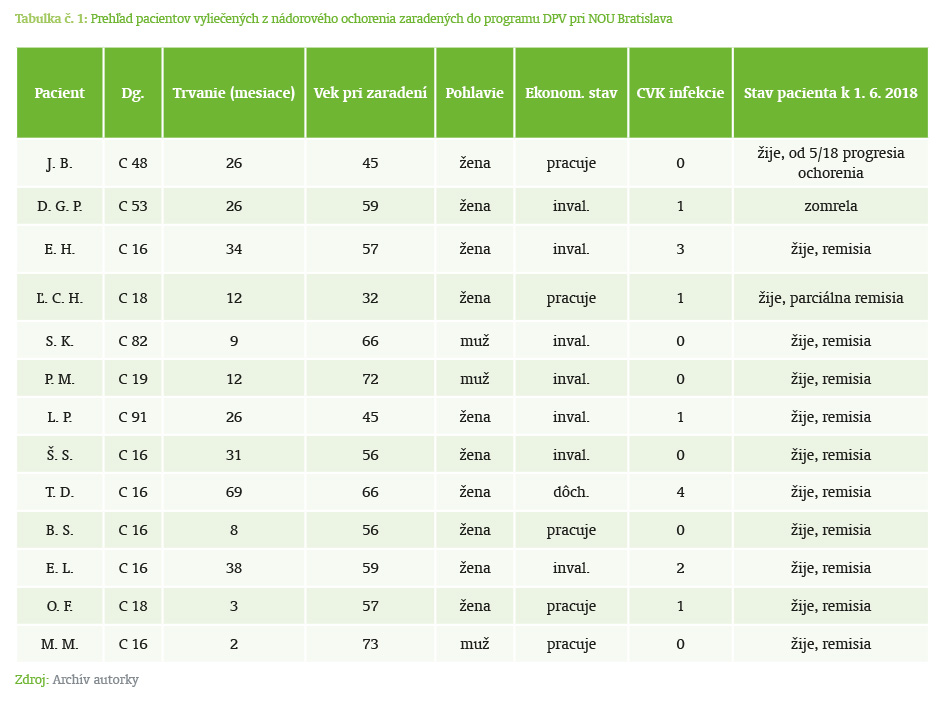Click the Pacient column header
945x709 pixels.
(x=60, y=93)
